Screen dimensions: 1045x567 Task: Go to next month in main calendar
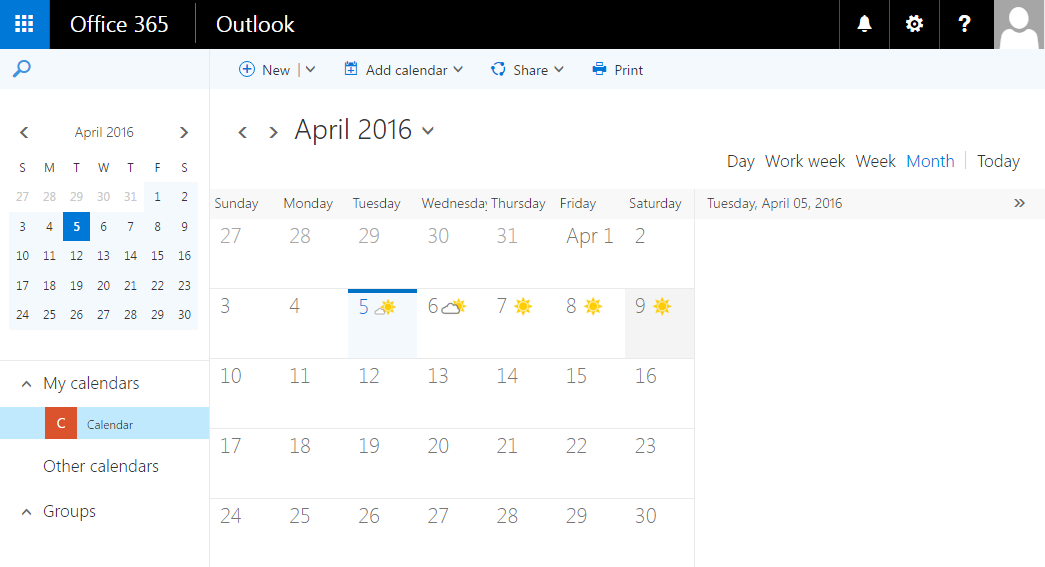pos(273,133)
